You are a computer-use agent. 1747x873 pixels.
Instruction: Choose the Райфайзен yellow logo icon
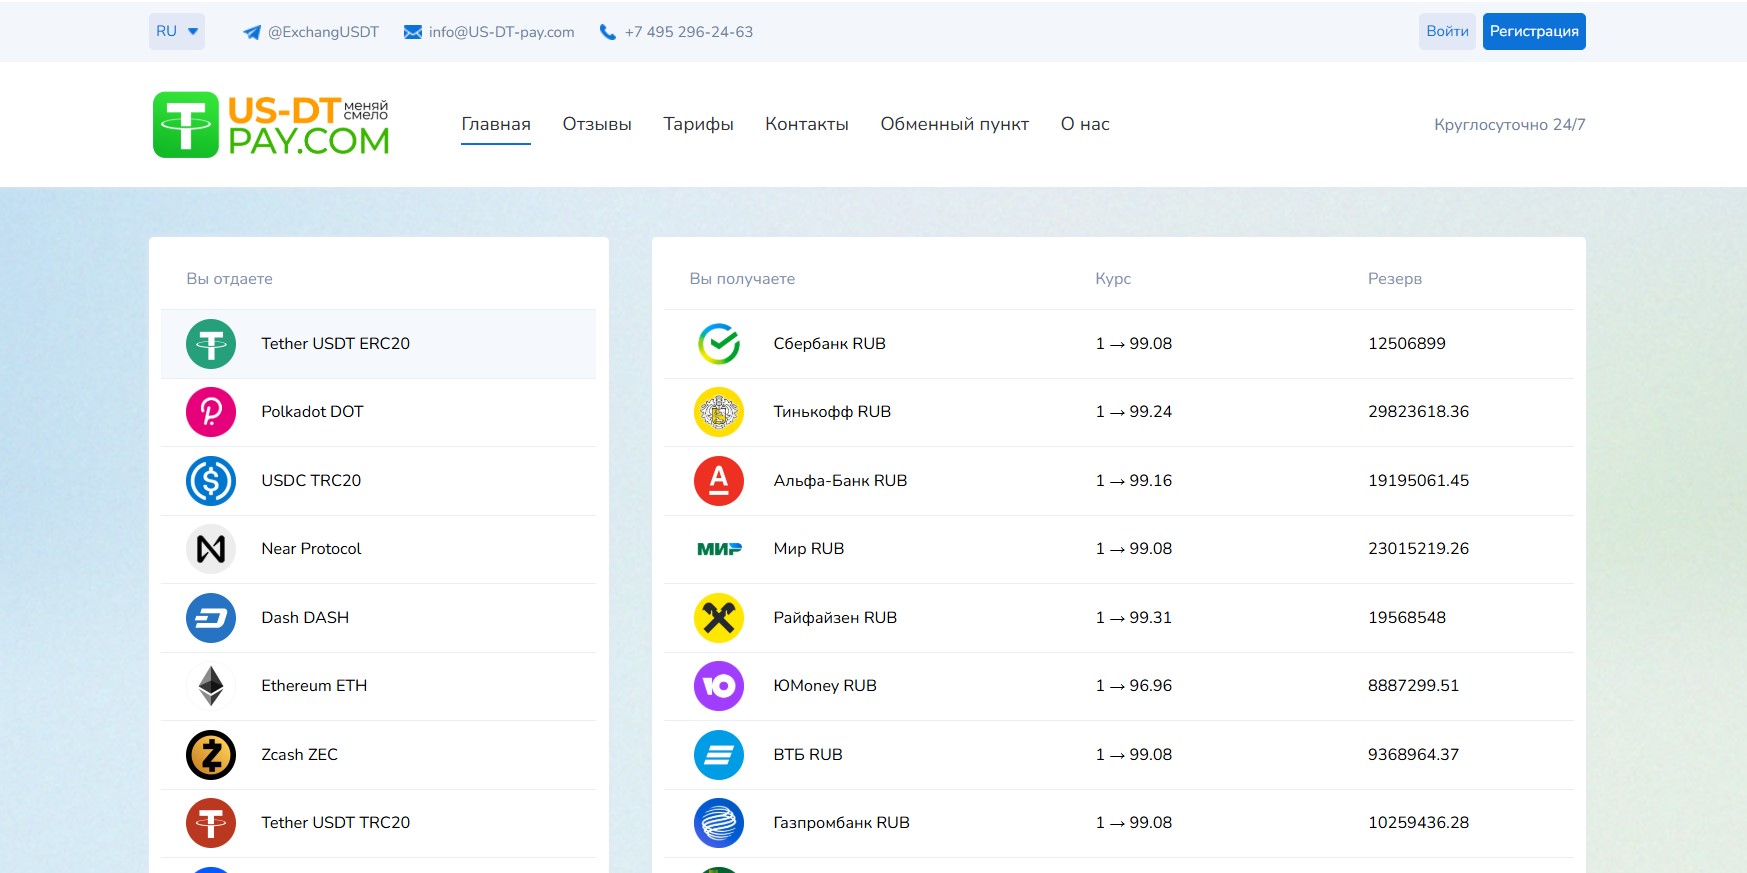click(719, 618)
